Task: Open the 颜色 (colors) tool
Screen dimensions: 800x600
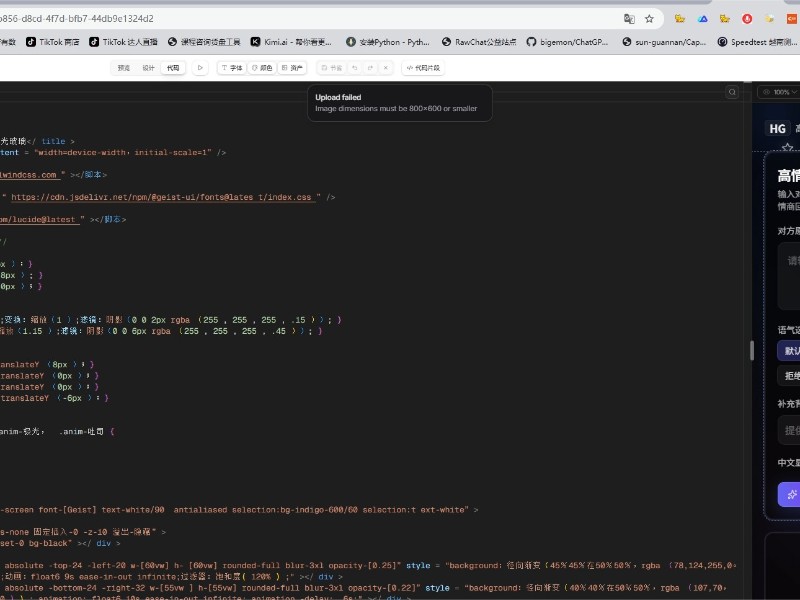Action: (261, 68)
